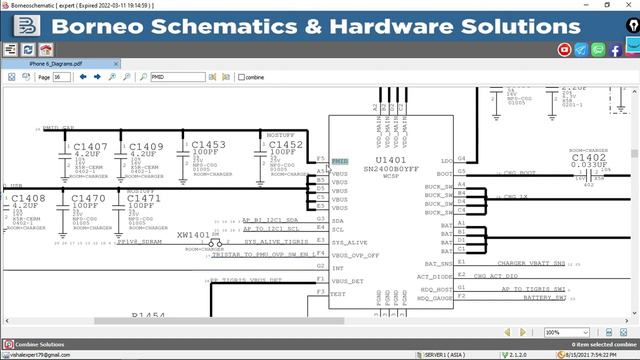Open the green chat message icon
Image resolution: width=640 pixels, height=360 pixels.
tap(598, 50)
